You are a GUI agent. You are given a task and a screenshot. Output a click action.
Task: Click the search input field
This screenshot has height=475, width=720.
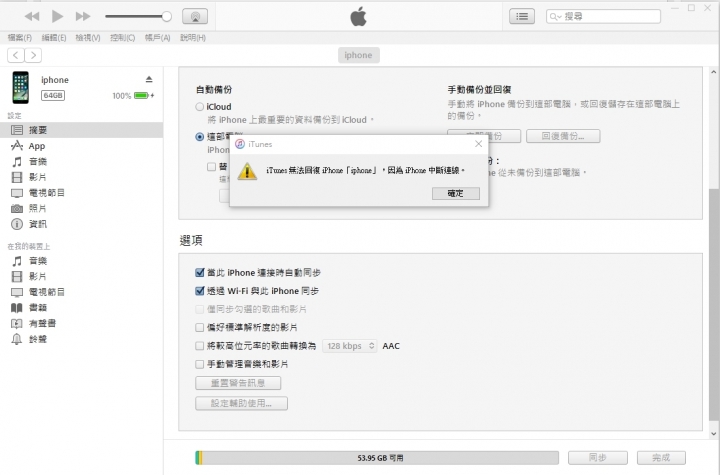(603, 17)
